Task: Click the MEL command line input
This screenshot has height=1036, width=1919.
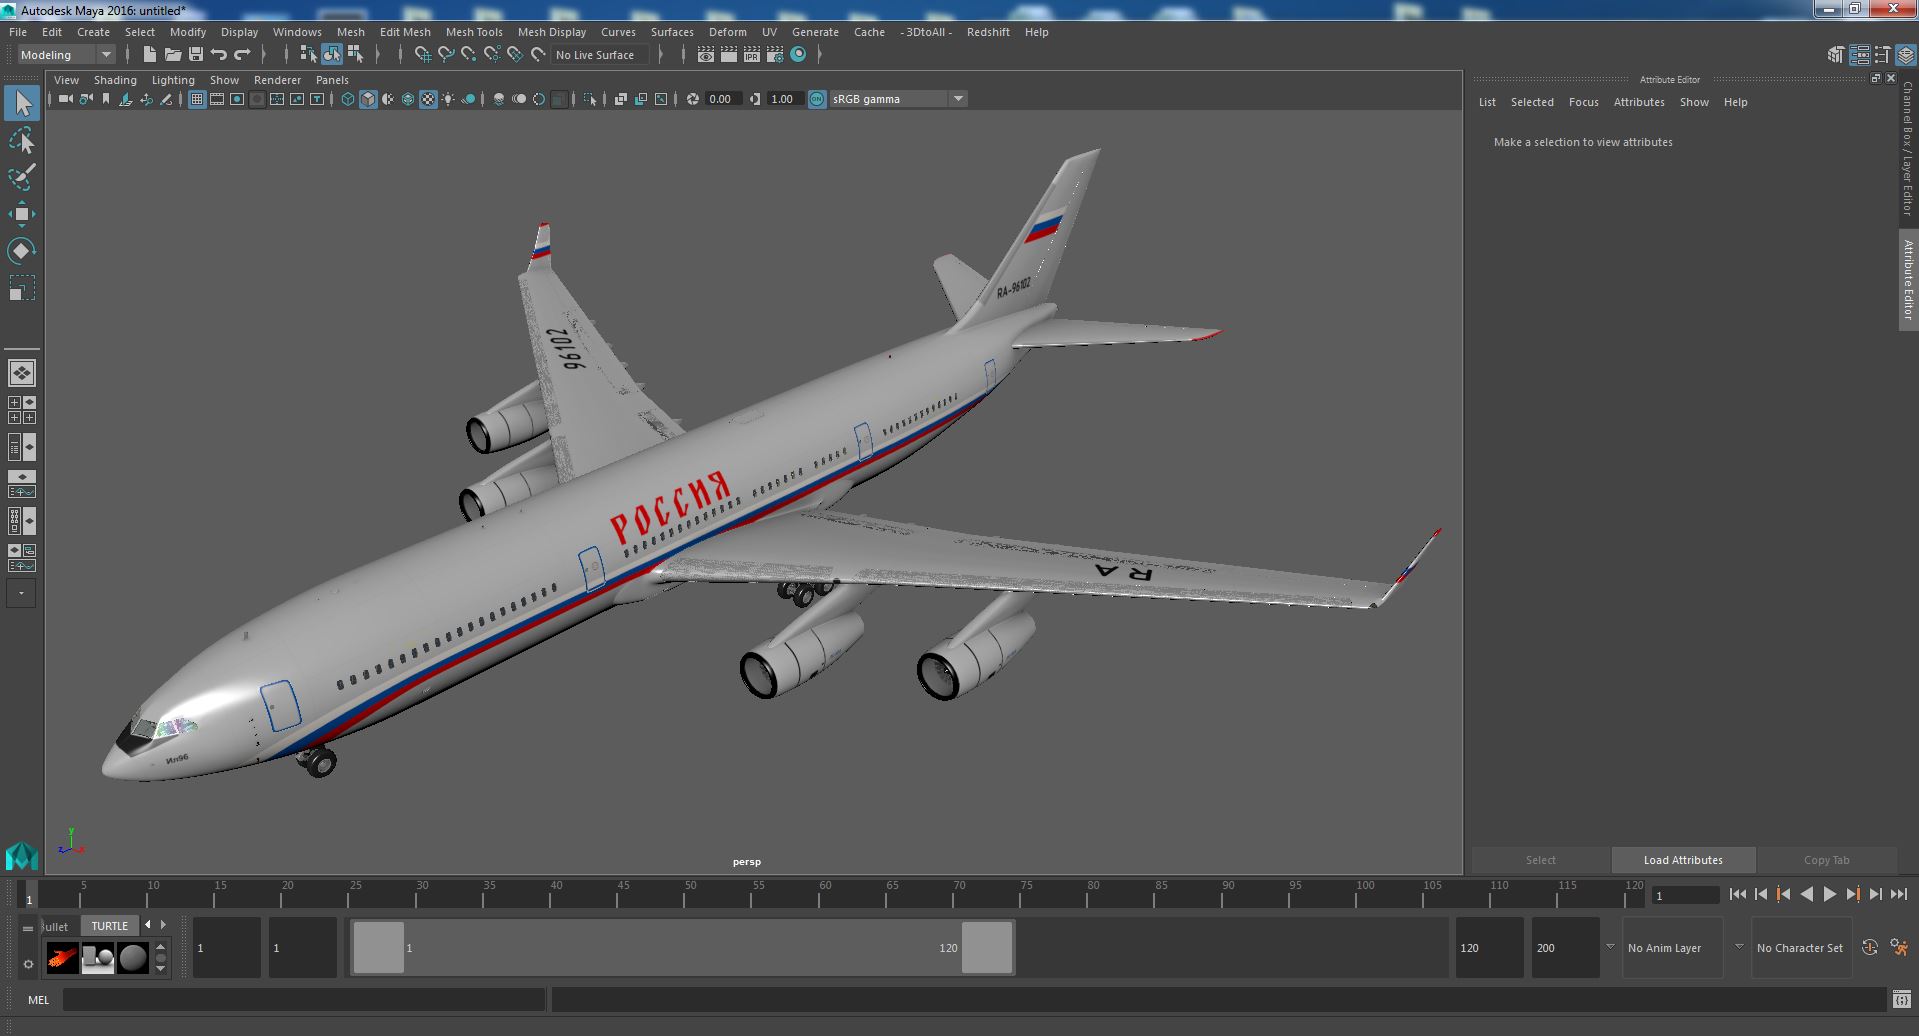Action: [304, 1000]
